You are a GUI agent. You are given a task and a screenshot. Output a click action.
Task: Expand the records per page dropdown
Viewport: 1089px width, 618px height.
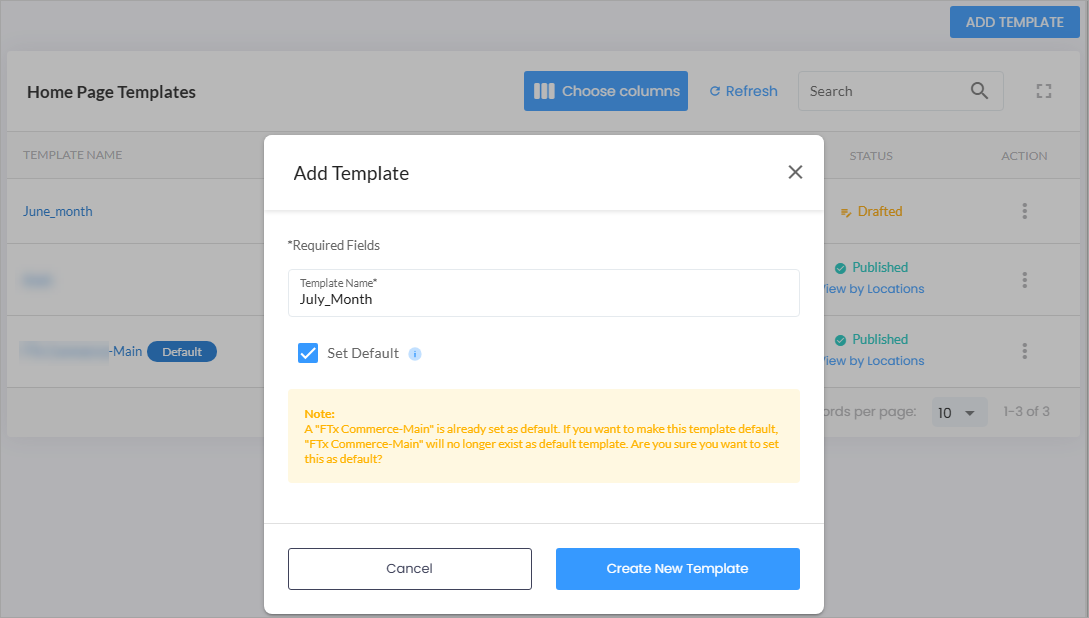959,413
